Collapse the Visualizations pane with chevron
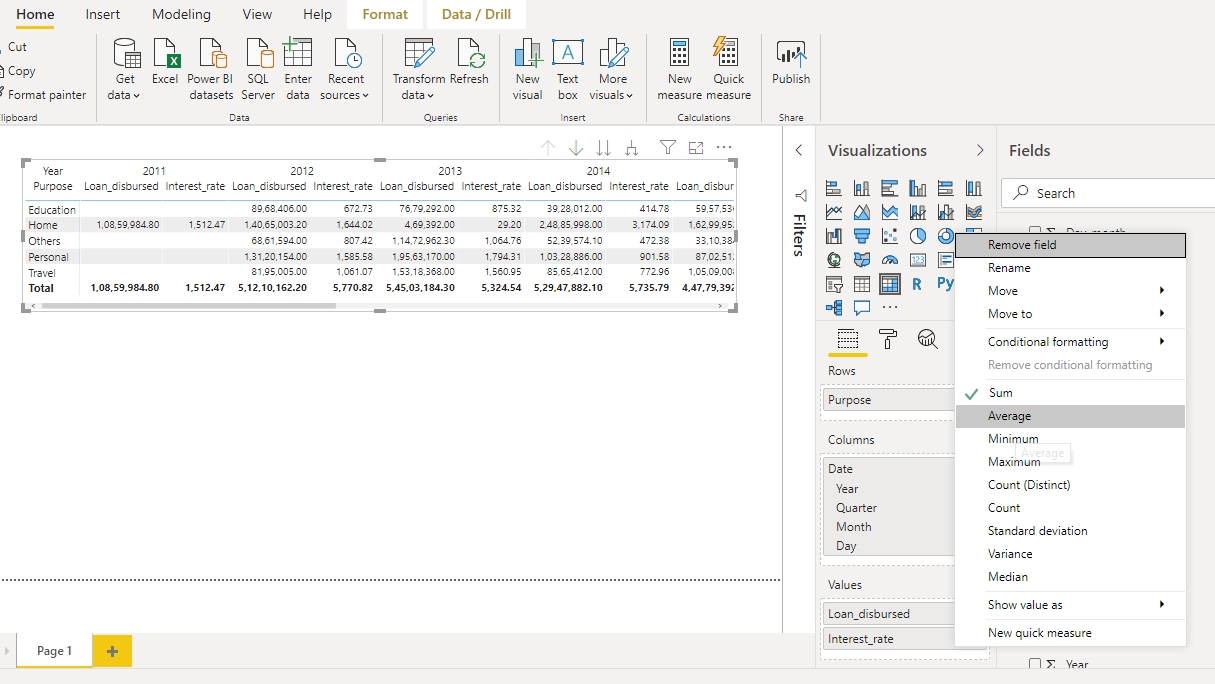This screenshot has width=1215, height=684. click(979, 151)
